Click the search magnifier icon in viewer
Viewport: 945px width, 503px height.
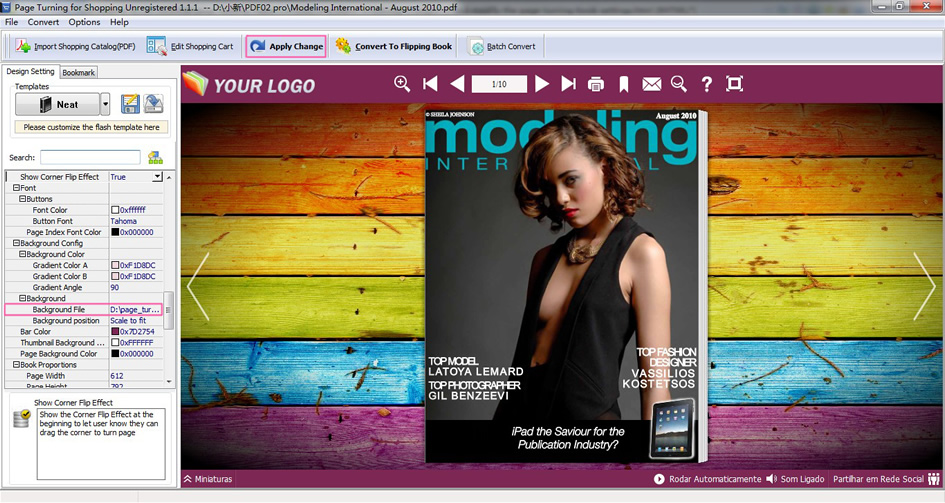(x=679, y=84)
